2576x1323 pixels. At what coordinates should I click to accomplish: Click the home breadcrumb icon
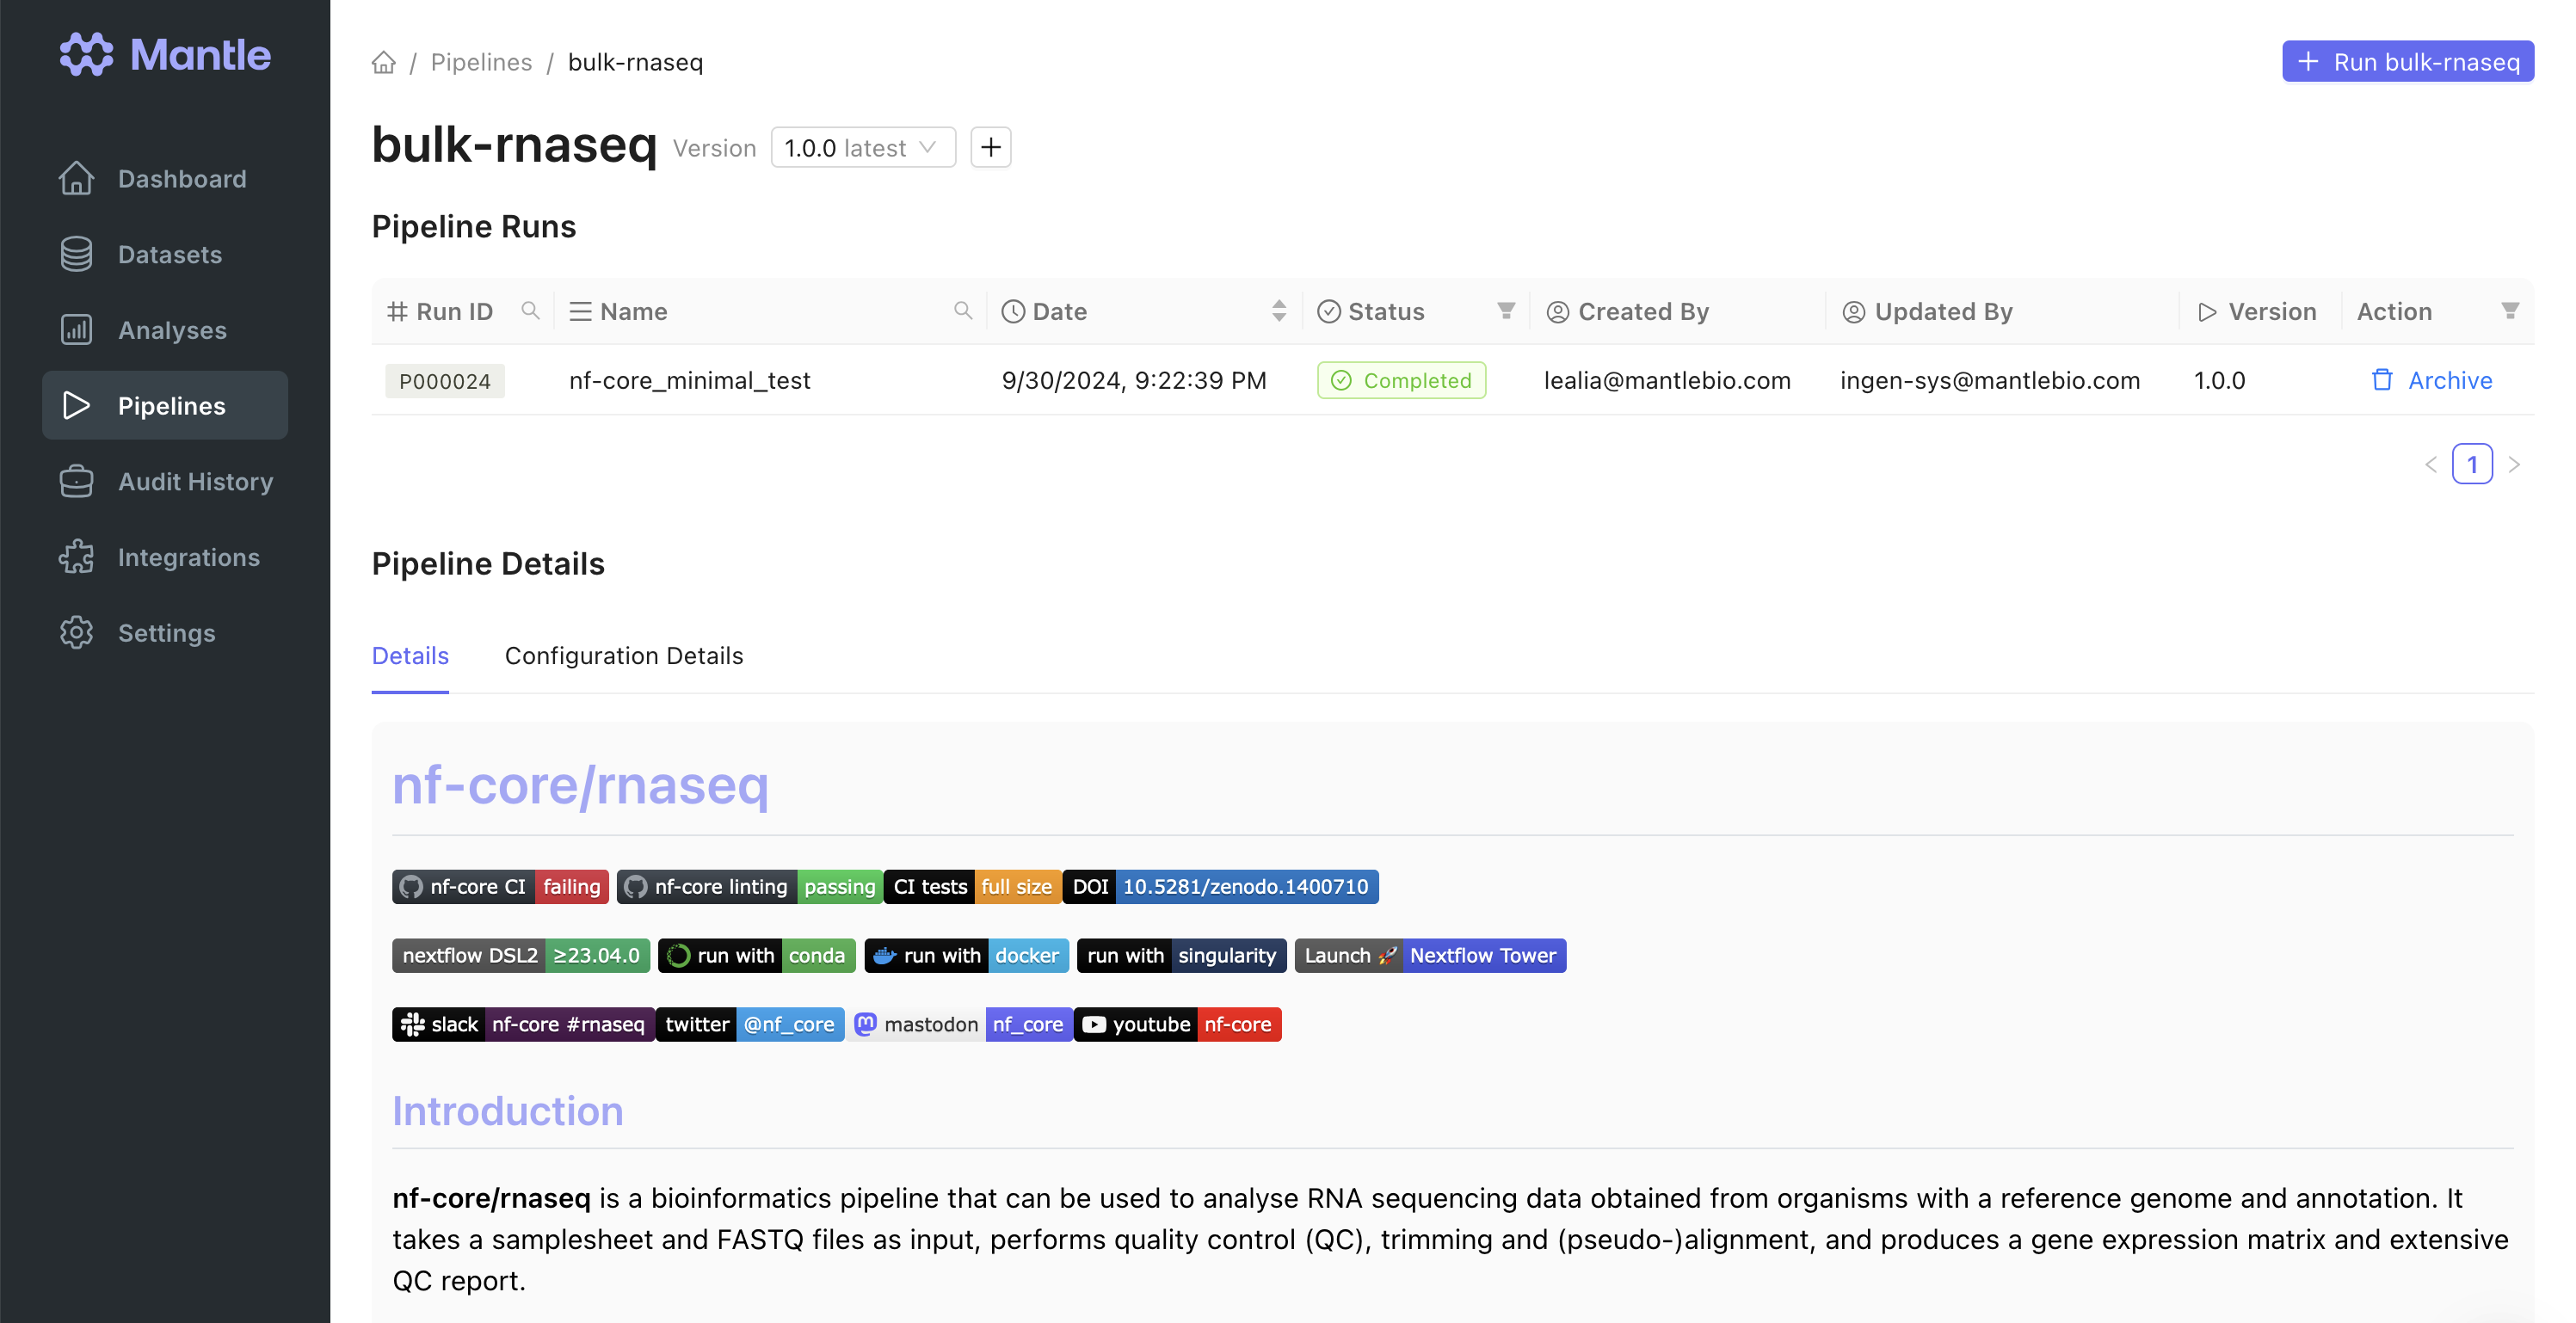(x=384, y=62)
